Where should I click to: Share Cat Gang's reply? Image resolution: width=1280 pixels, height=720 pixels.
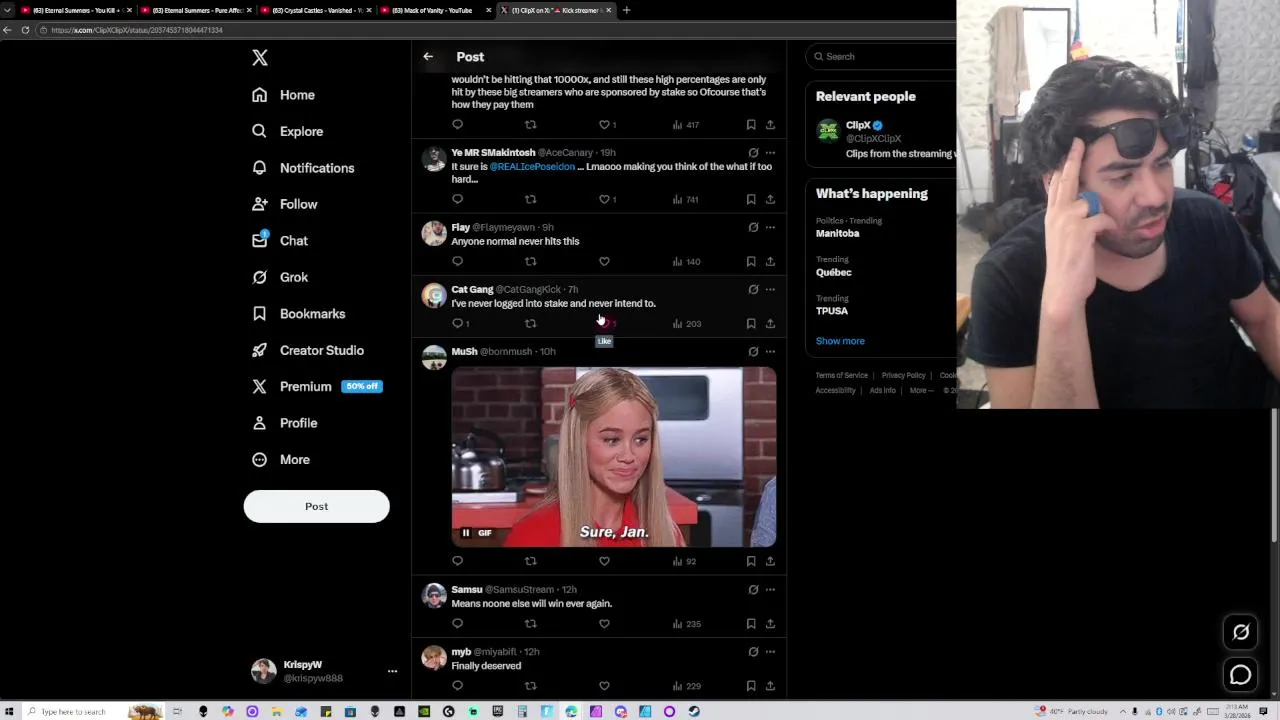coord(770,324)
